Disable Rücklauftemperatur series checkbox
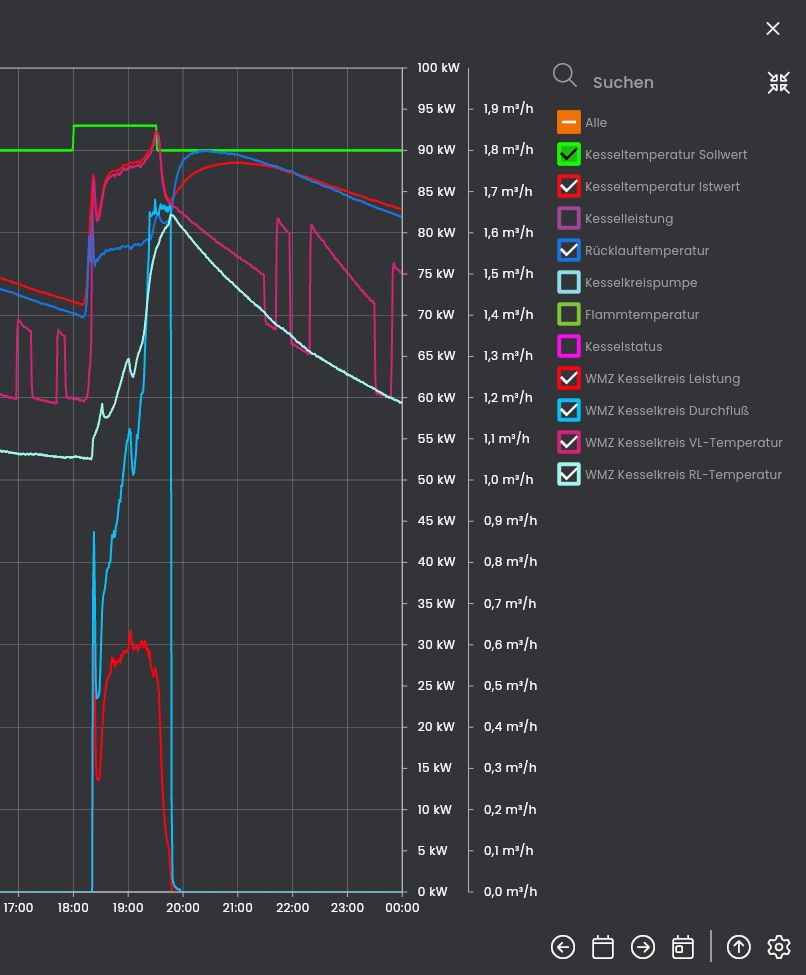Screen dimensions: 806x975 (569, 250)
